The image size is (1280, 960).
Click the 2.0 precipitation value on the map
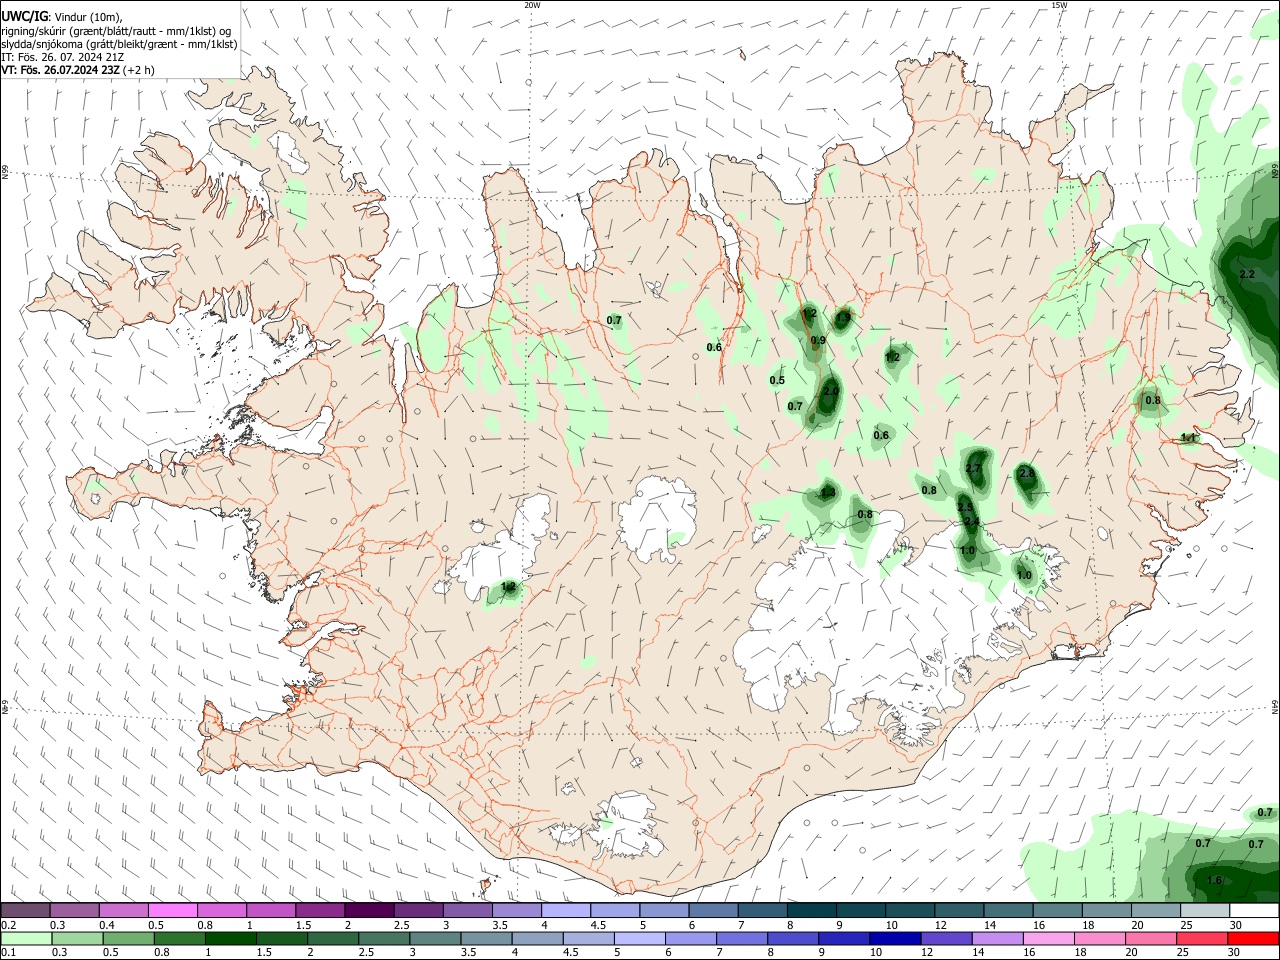tap(831, 391)
